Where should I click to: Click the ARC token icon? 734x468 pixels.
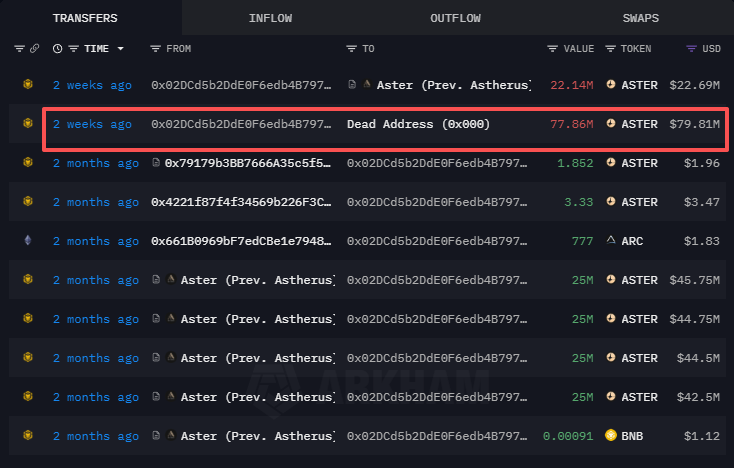click(611, 241)
